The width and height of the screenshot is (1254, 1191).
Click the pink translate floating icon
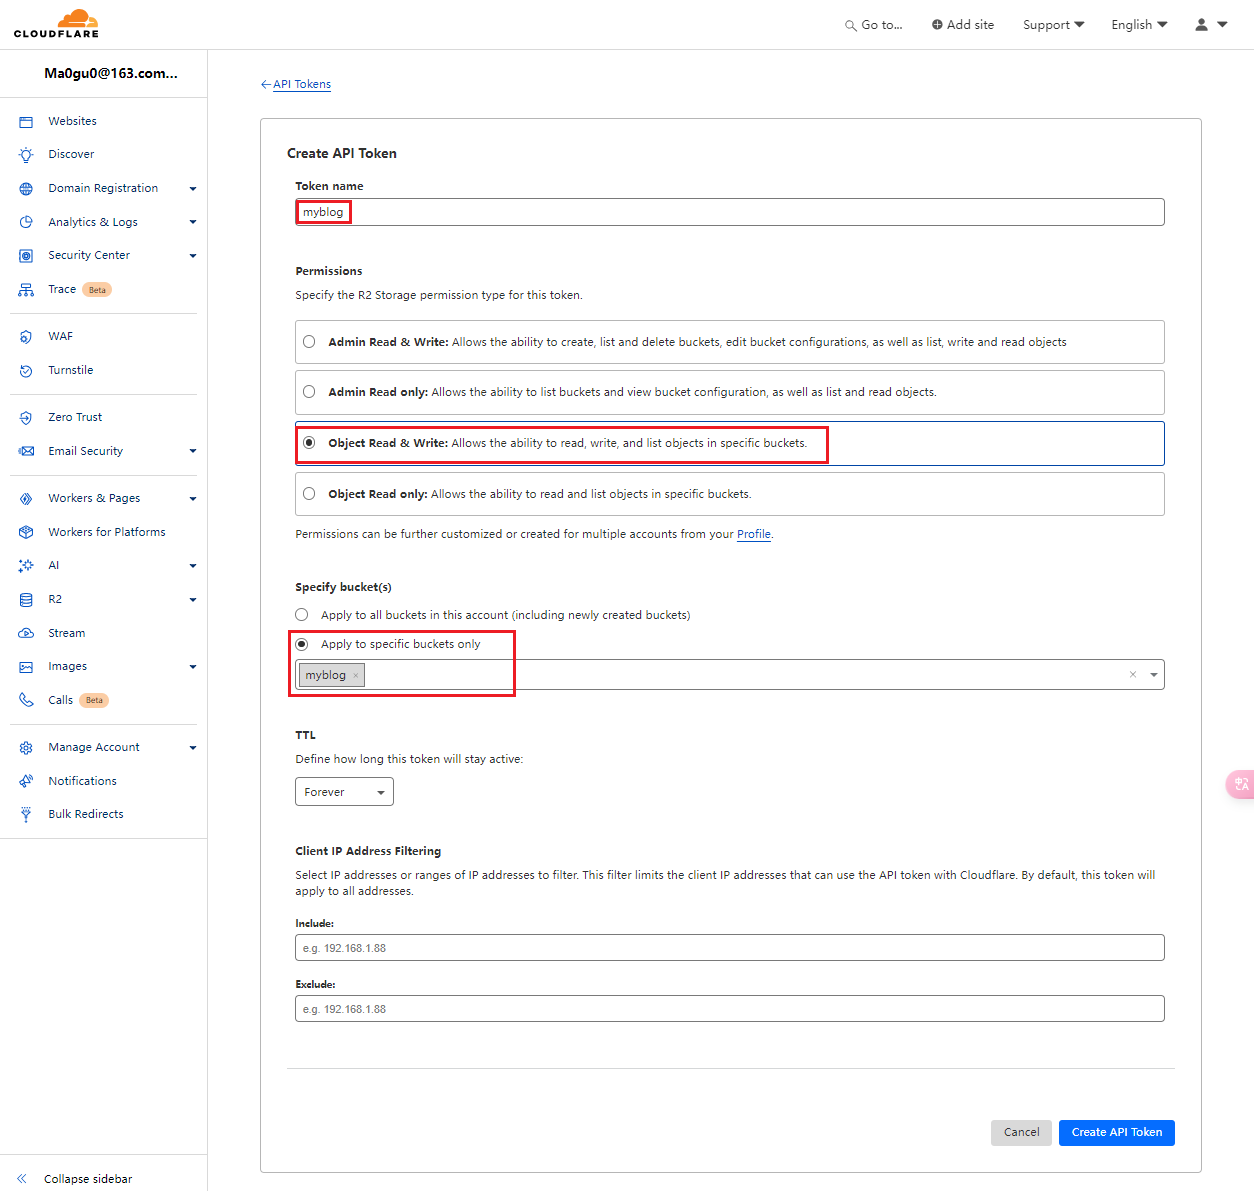coord(1241,784)
